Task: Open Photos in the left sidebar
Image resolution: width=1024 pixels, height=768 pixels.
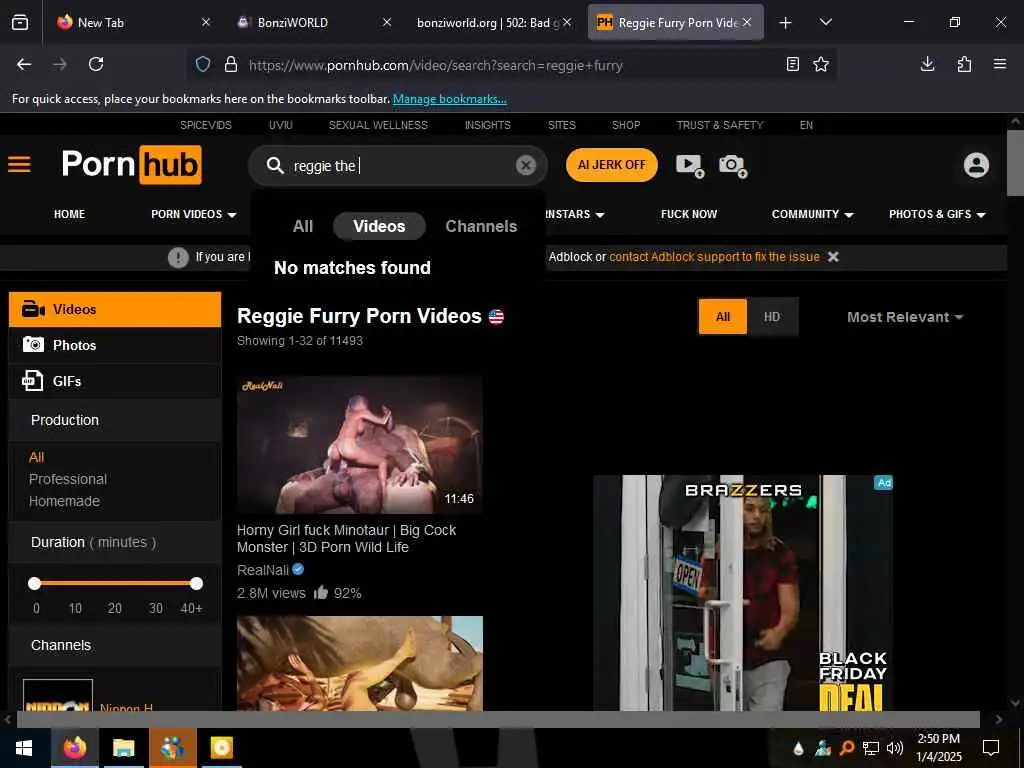Action: (x=115, y=345)
